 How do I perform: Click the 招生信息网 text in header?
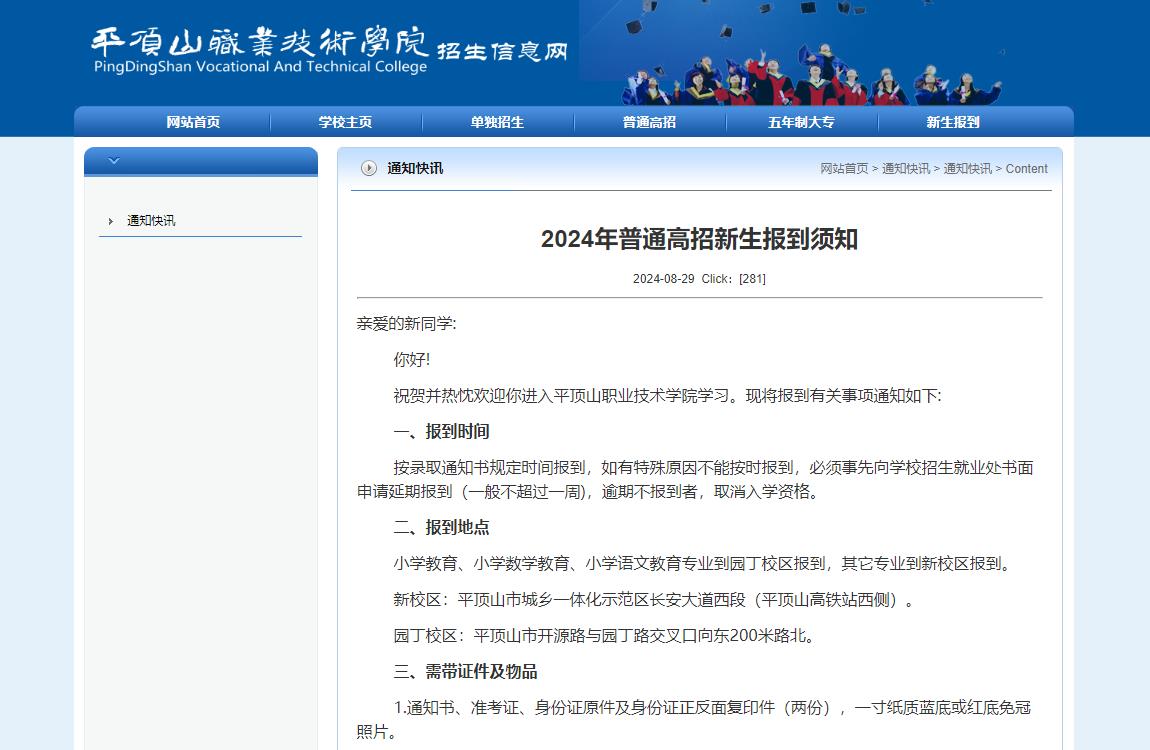point(502,50)
